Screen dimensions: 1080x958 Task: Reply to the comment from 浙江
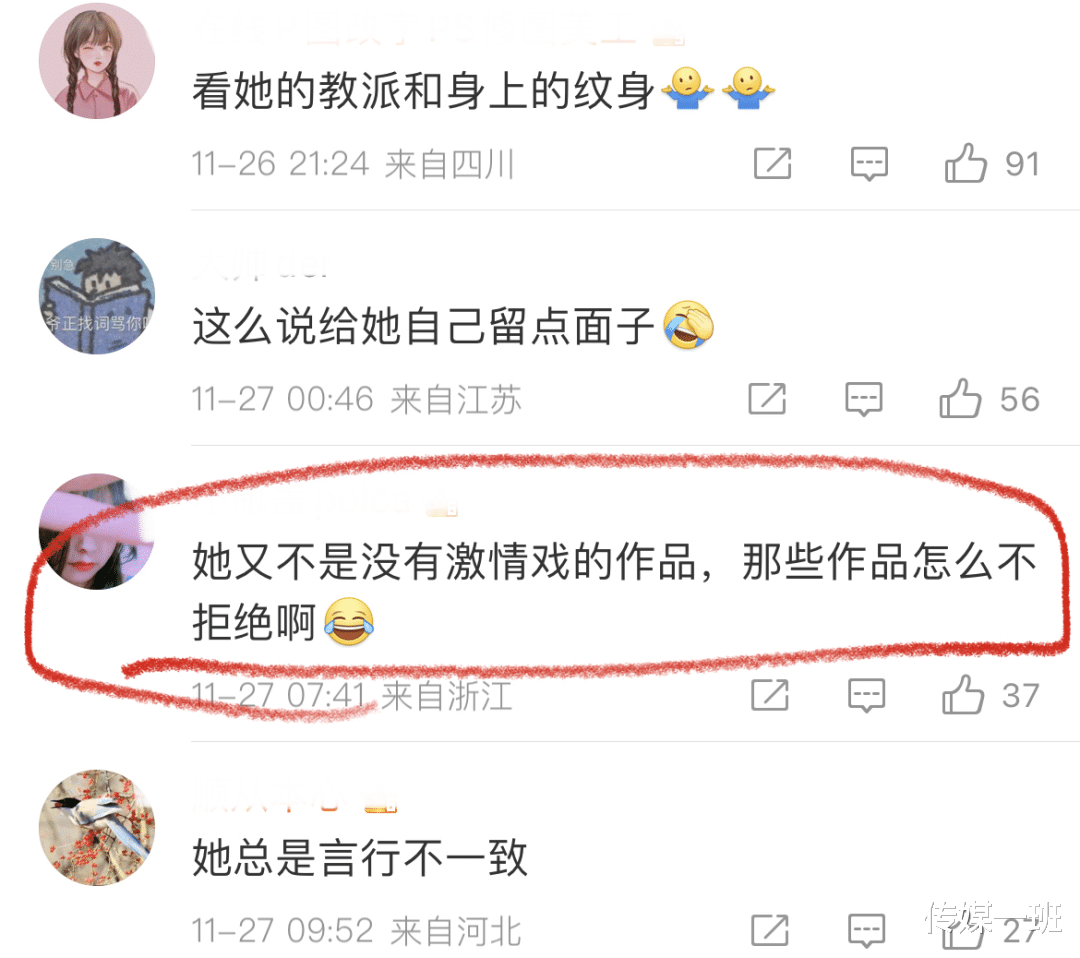866,695
